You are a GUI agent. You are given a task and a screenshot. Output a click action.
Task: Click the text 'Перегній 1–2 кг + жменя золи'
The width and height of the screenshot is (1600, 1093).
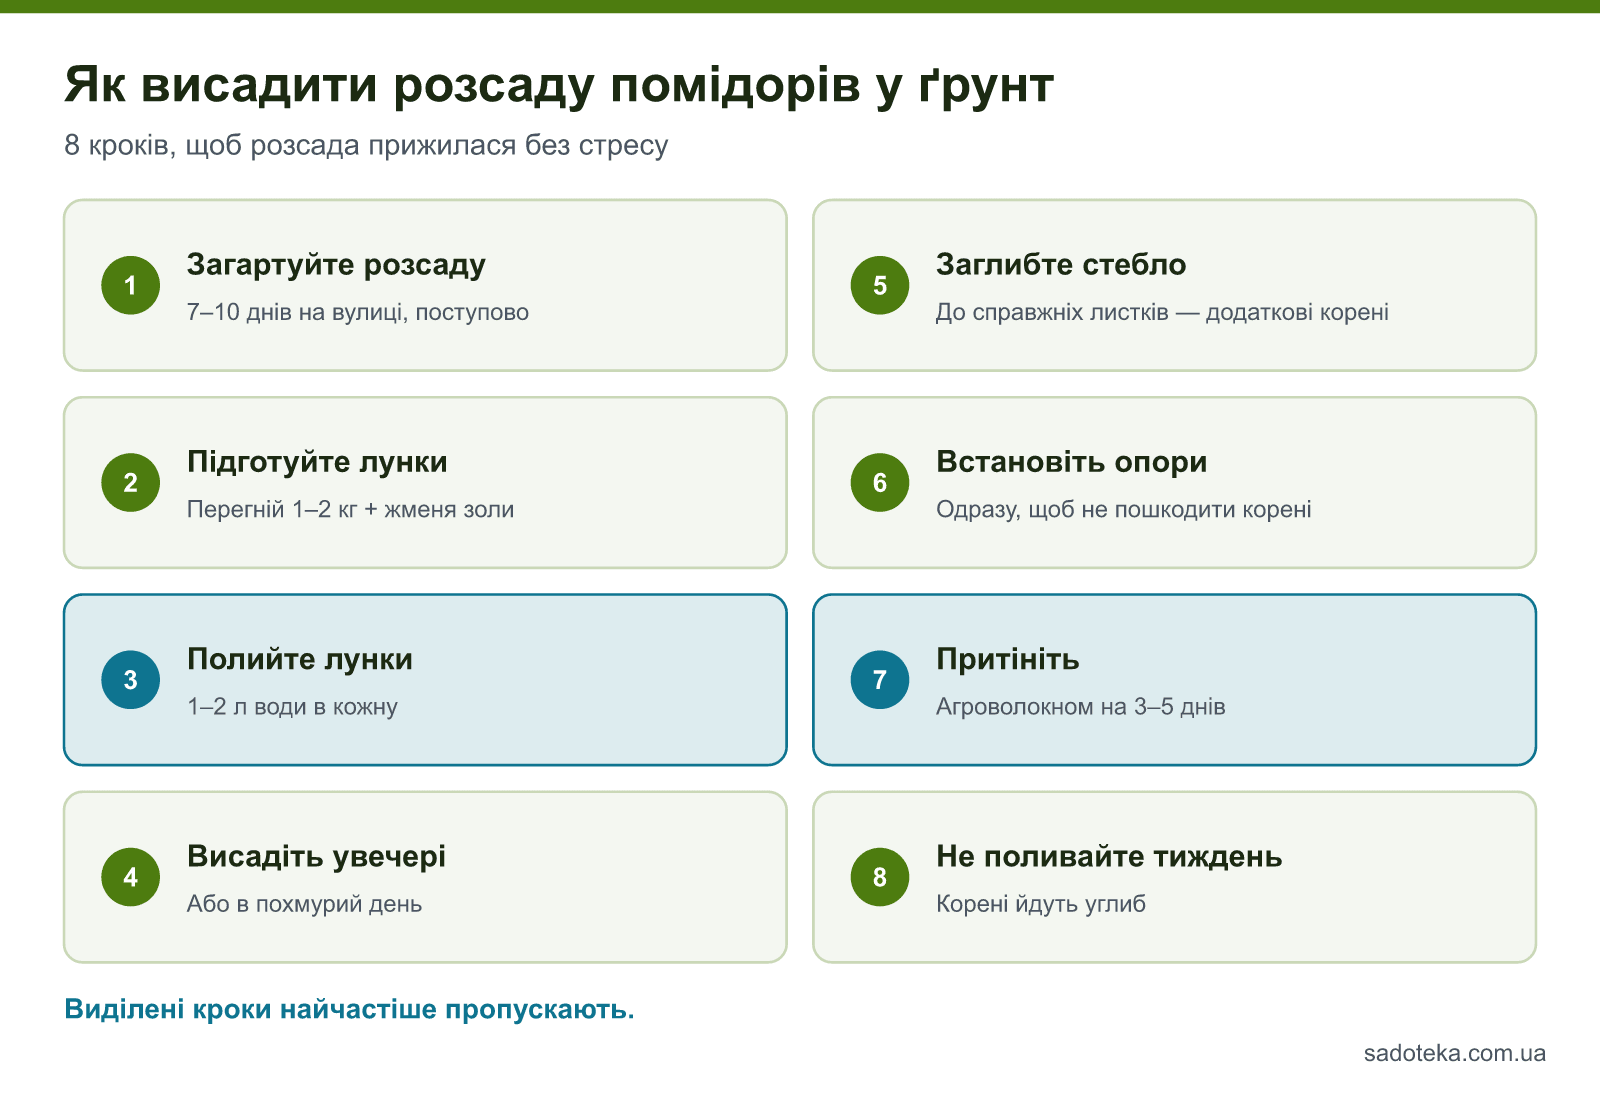pyautogui.click(x=350, y=509)
